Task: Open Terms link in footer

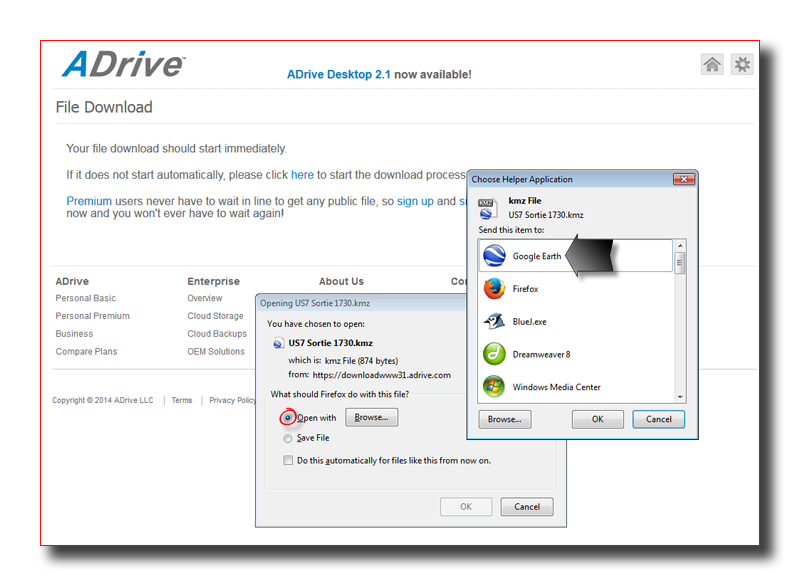Action: click(x=182, y=400)
